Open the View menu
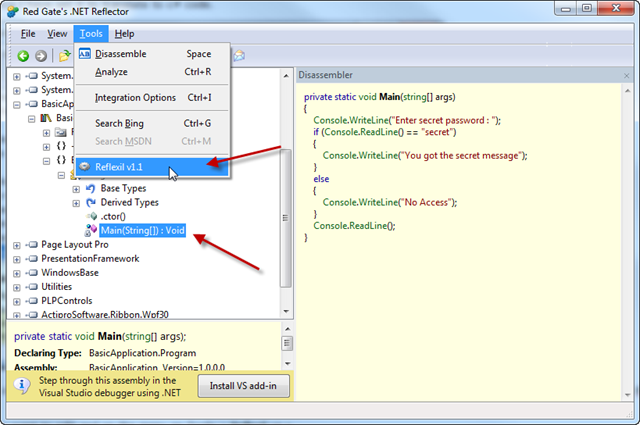 (57, 33)
